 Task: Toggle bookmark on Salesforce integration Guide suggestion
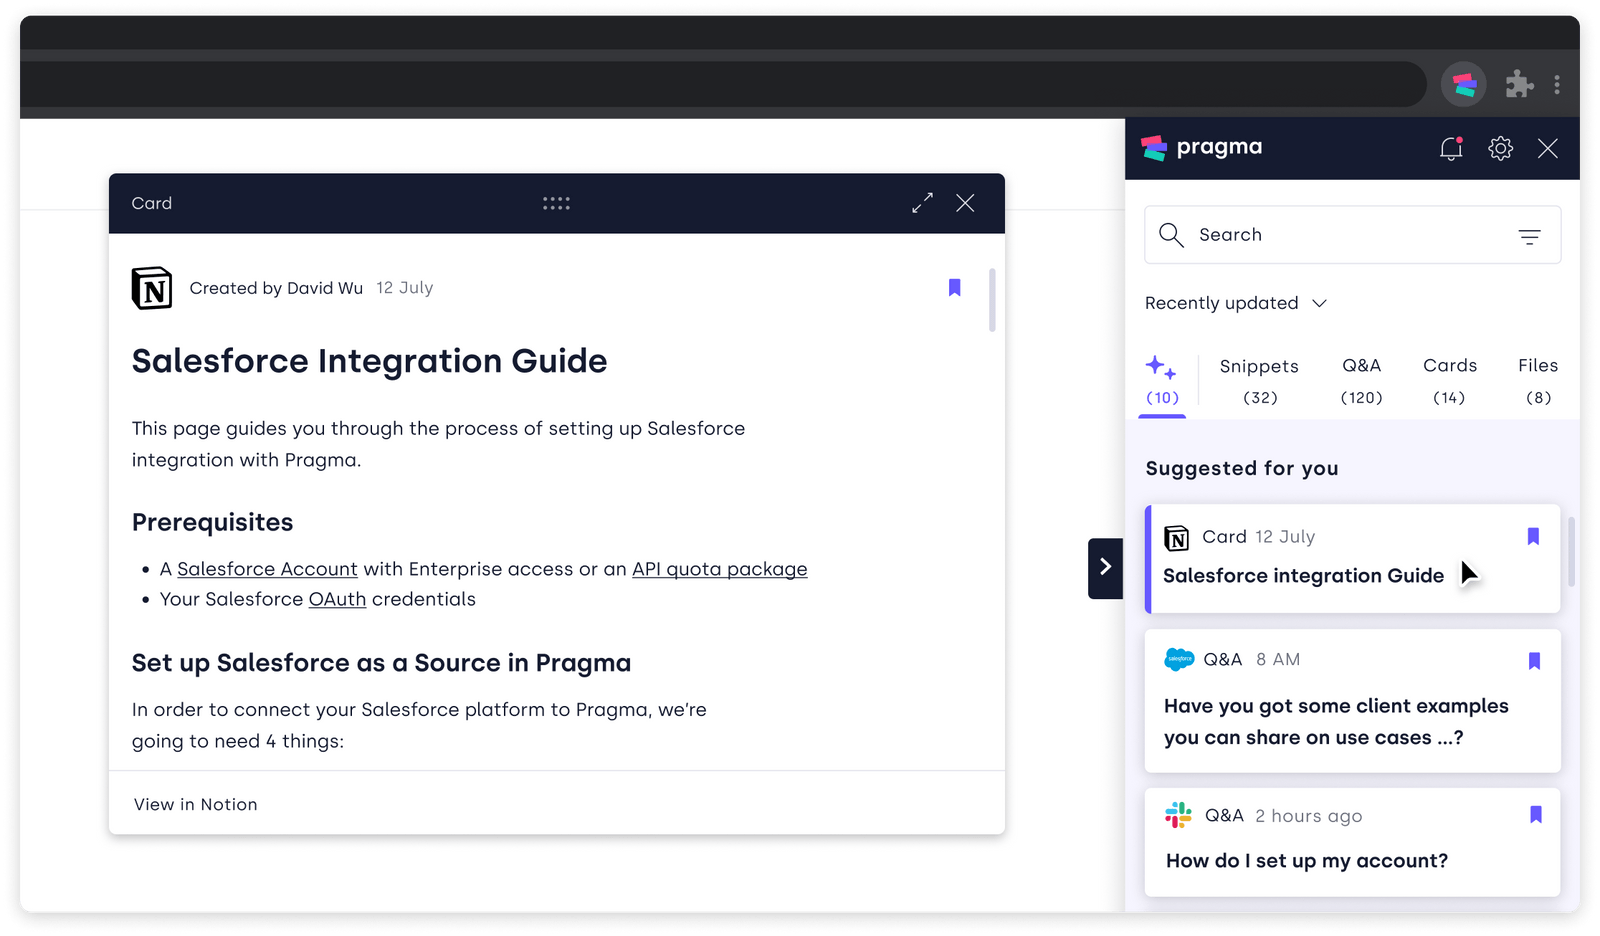[1533, 537]
